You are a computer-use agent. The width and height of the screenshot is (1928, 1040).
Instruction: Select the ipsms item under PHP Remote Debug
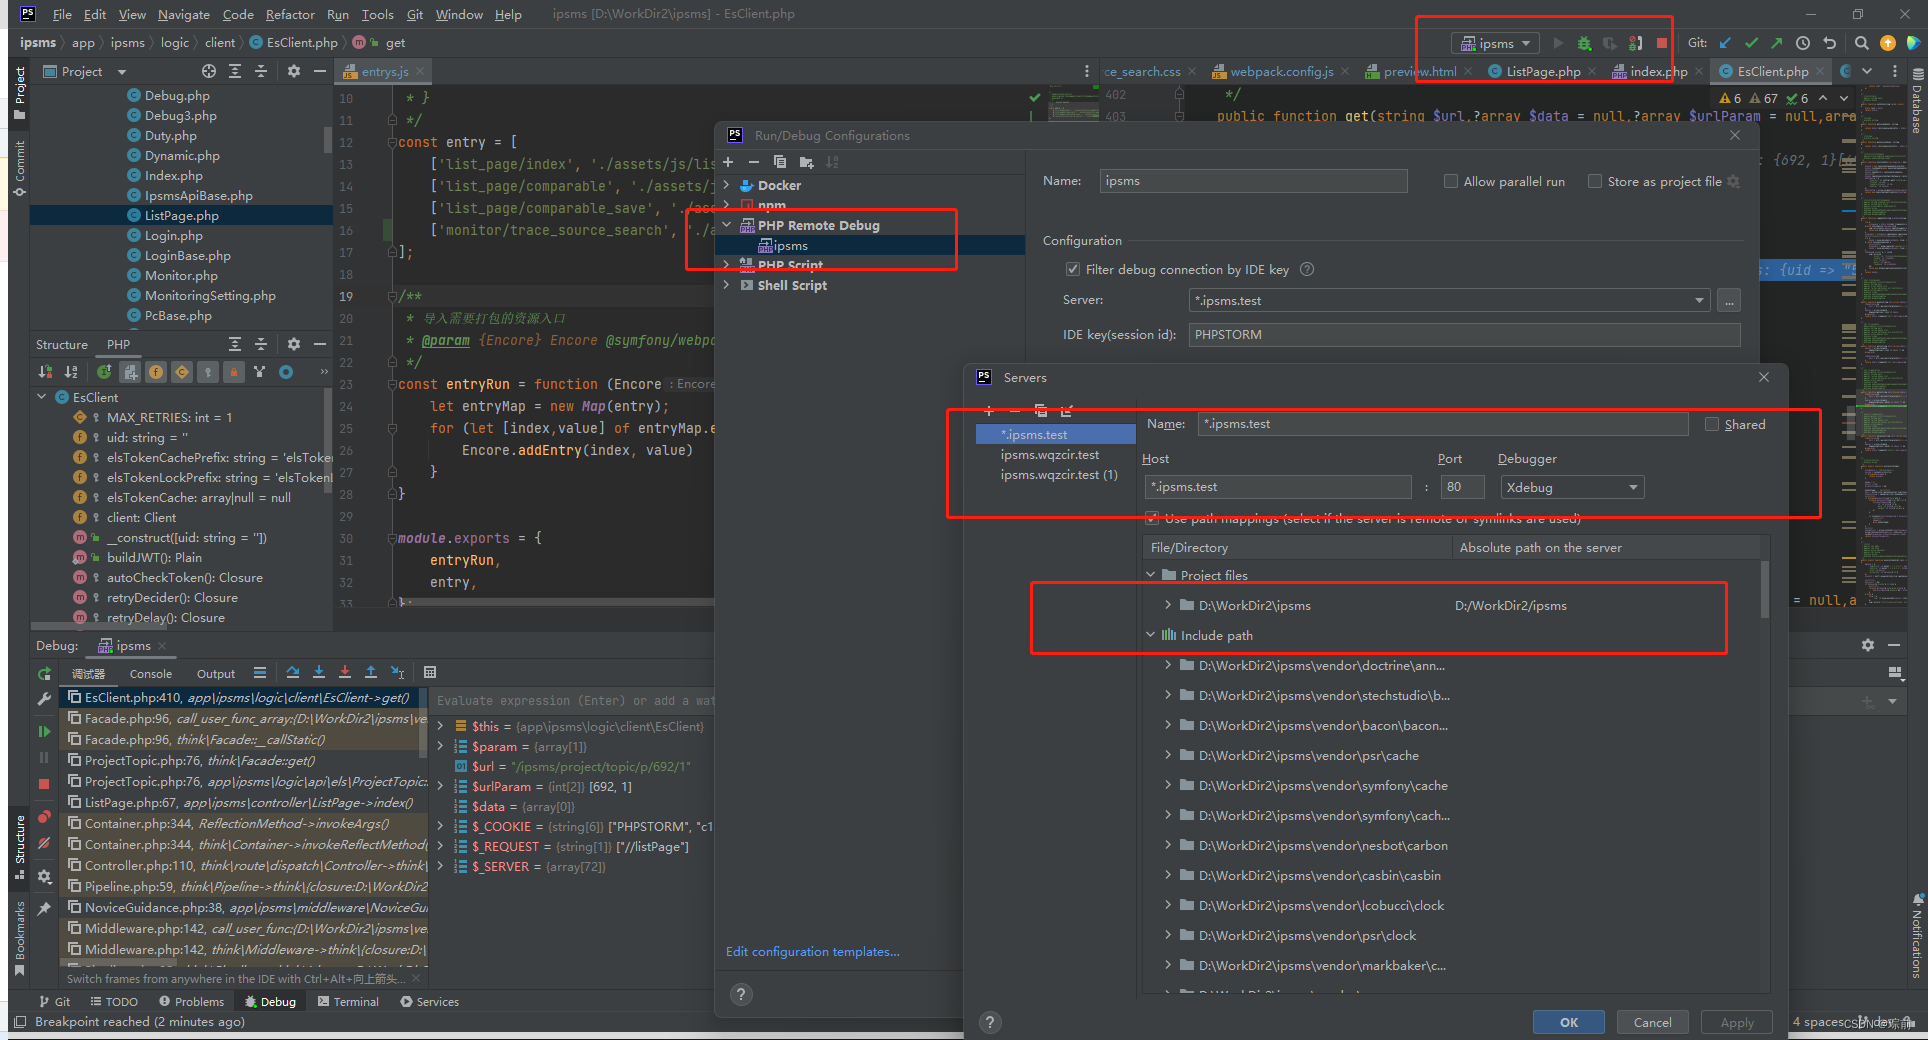[790, 245]
